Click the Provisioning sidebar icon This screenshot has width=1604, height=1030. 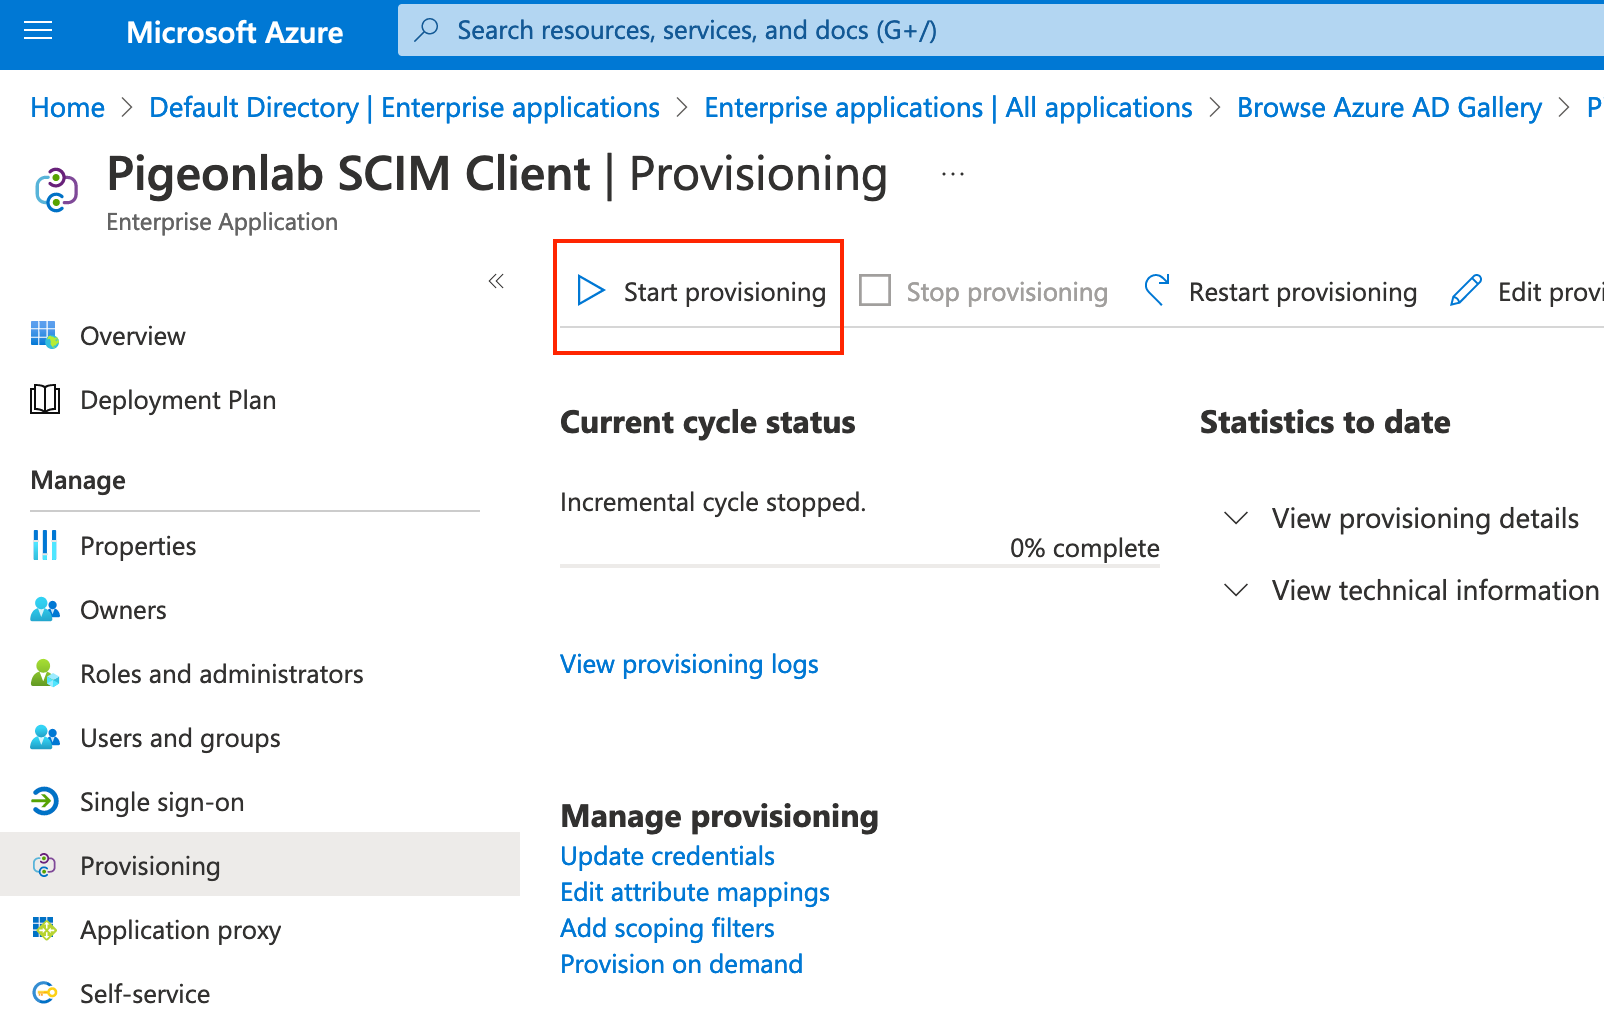[x=45, y=865]
